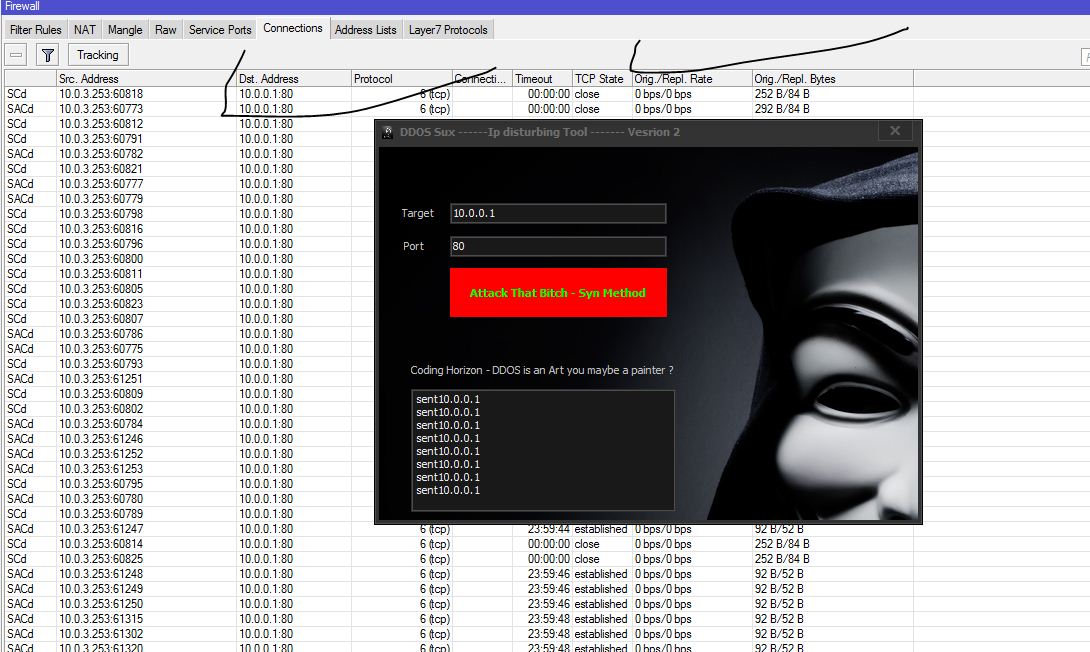Screen dimensions: 1090x652
Task: Click the remove (minus) toolbar button
Action: 16,55
